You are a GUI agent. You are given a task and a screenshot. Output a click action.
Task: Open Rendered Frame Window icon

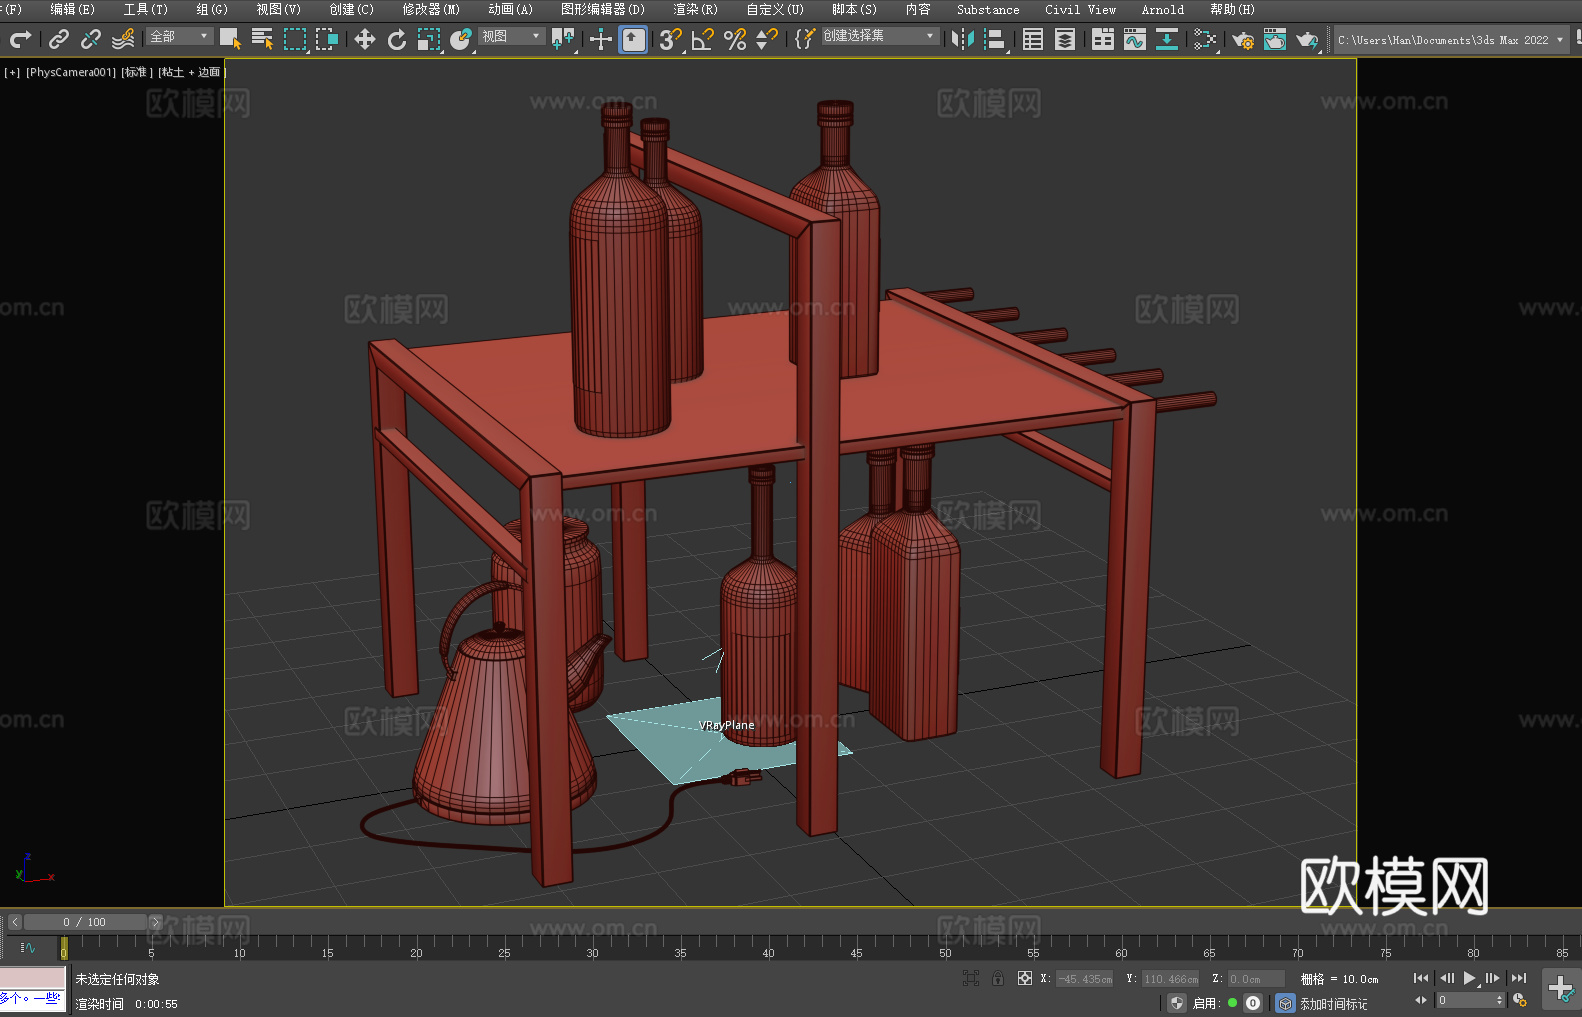pos(1275,39)
